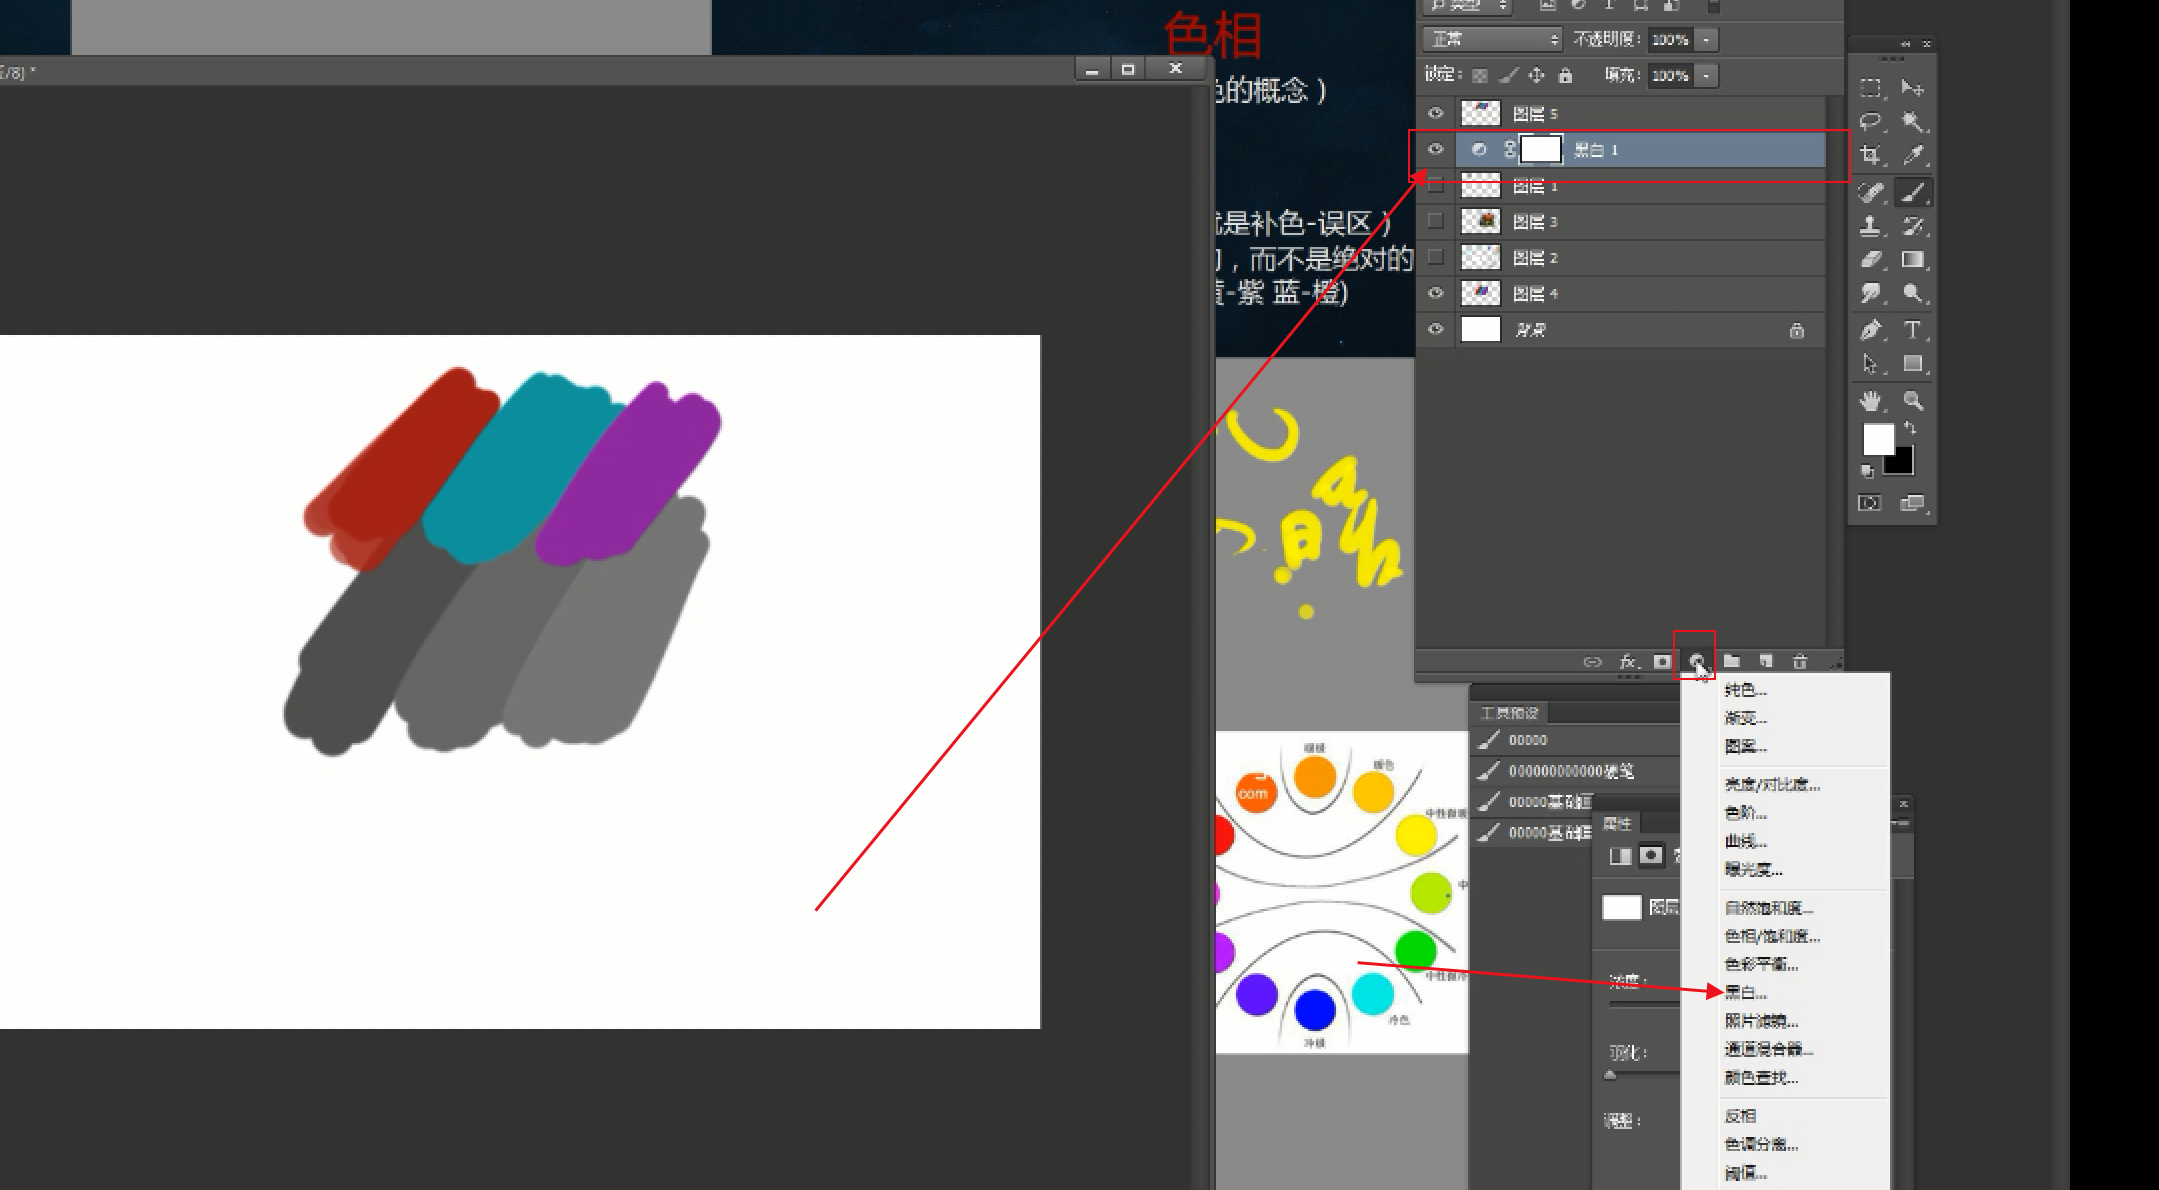Viewport: 2159px width, 1190px height.
Task: Select the 00000 tool preset entry
Action: tap(1528, 740)
